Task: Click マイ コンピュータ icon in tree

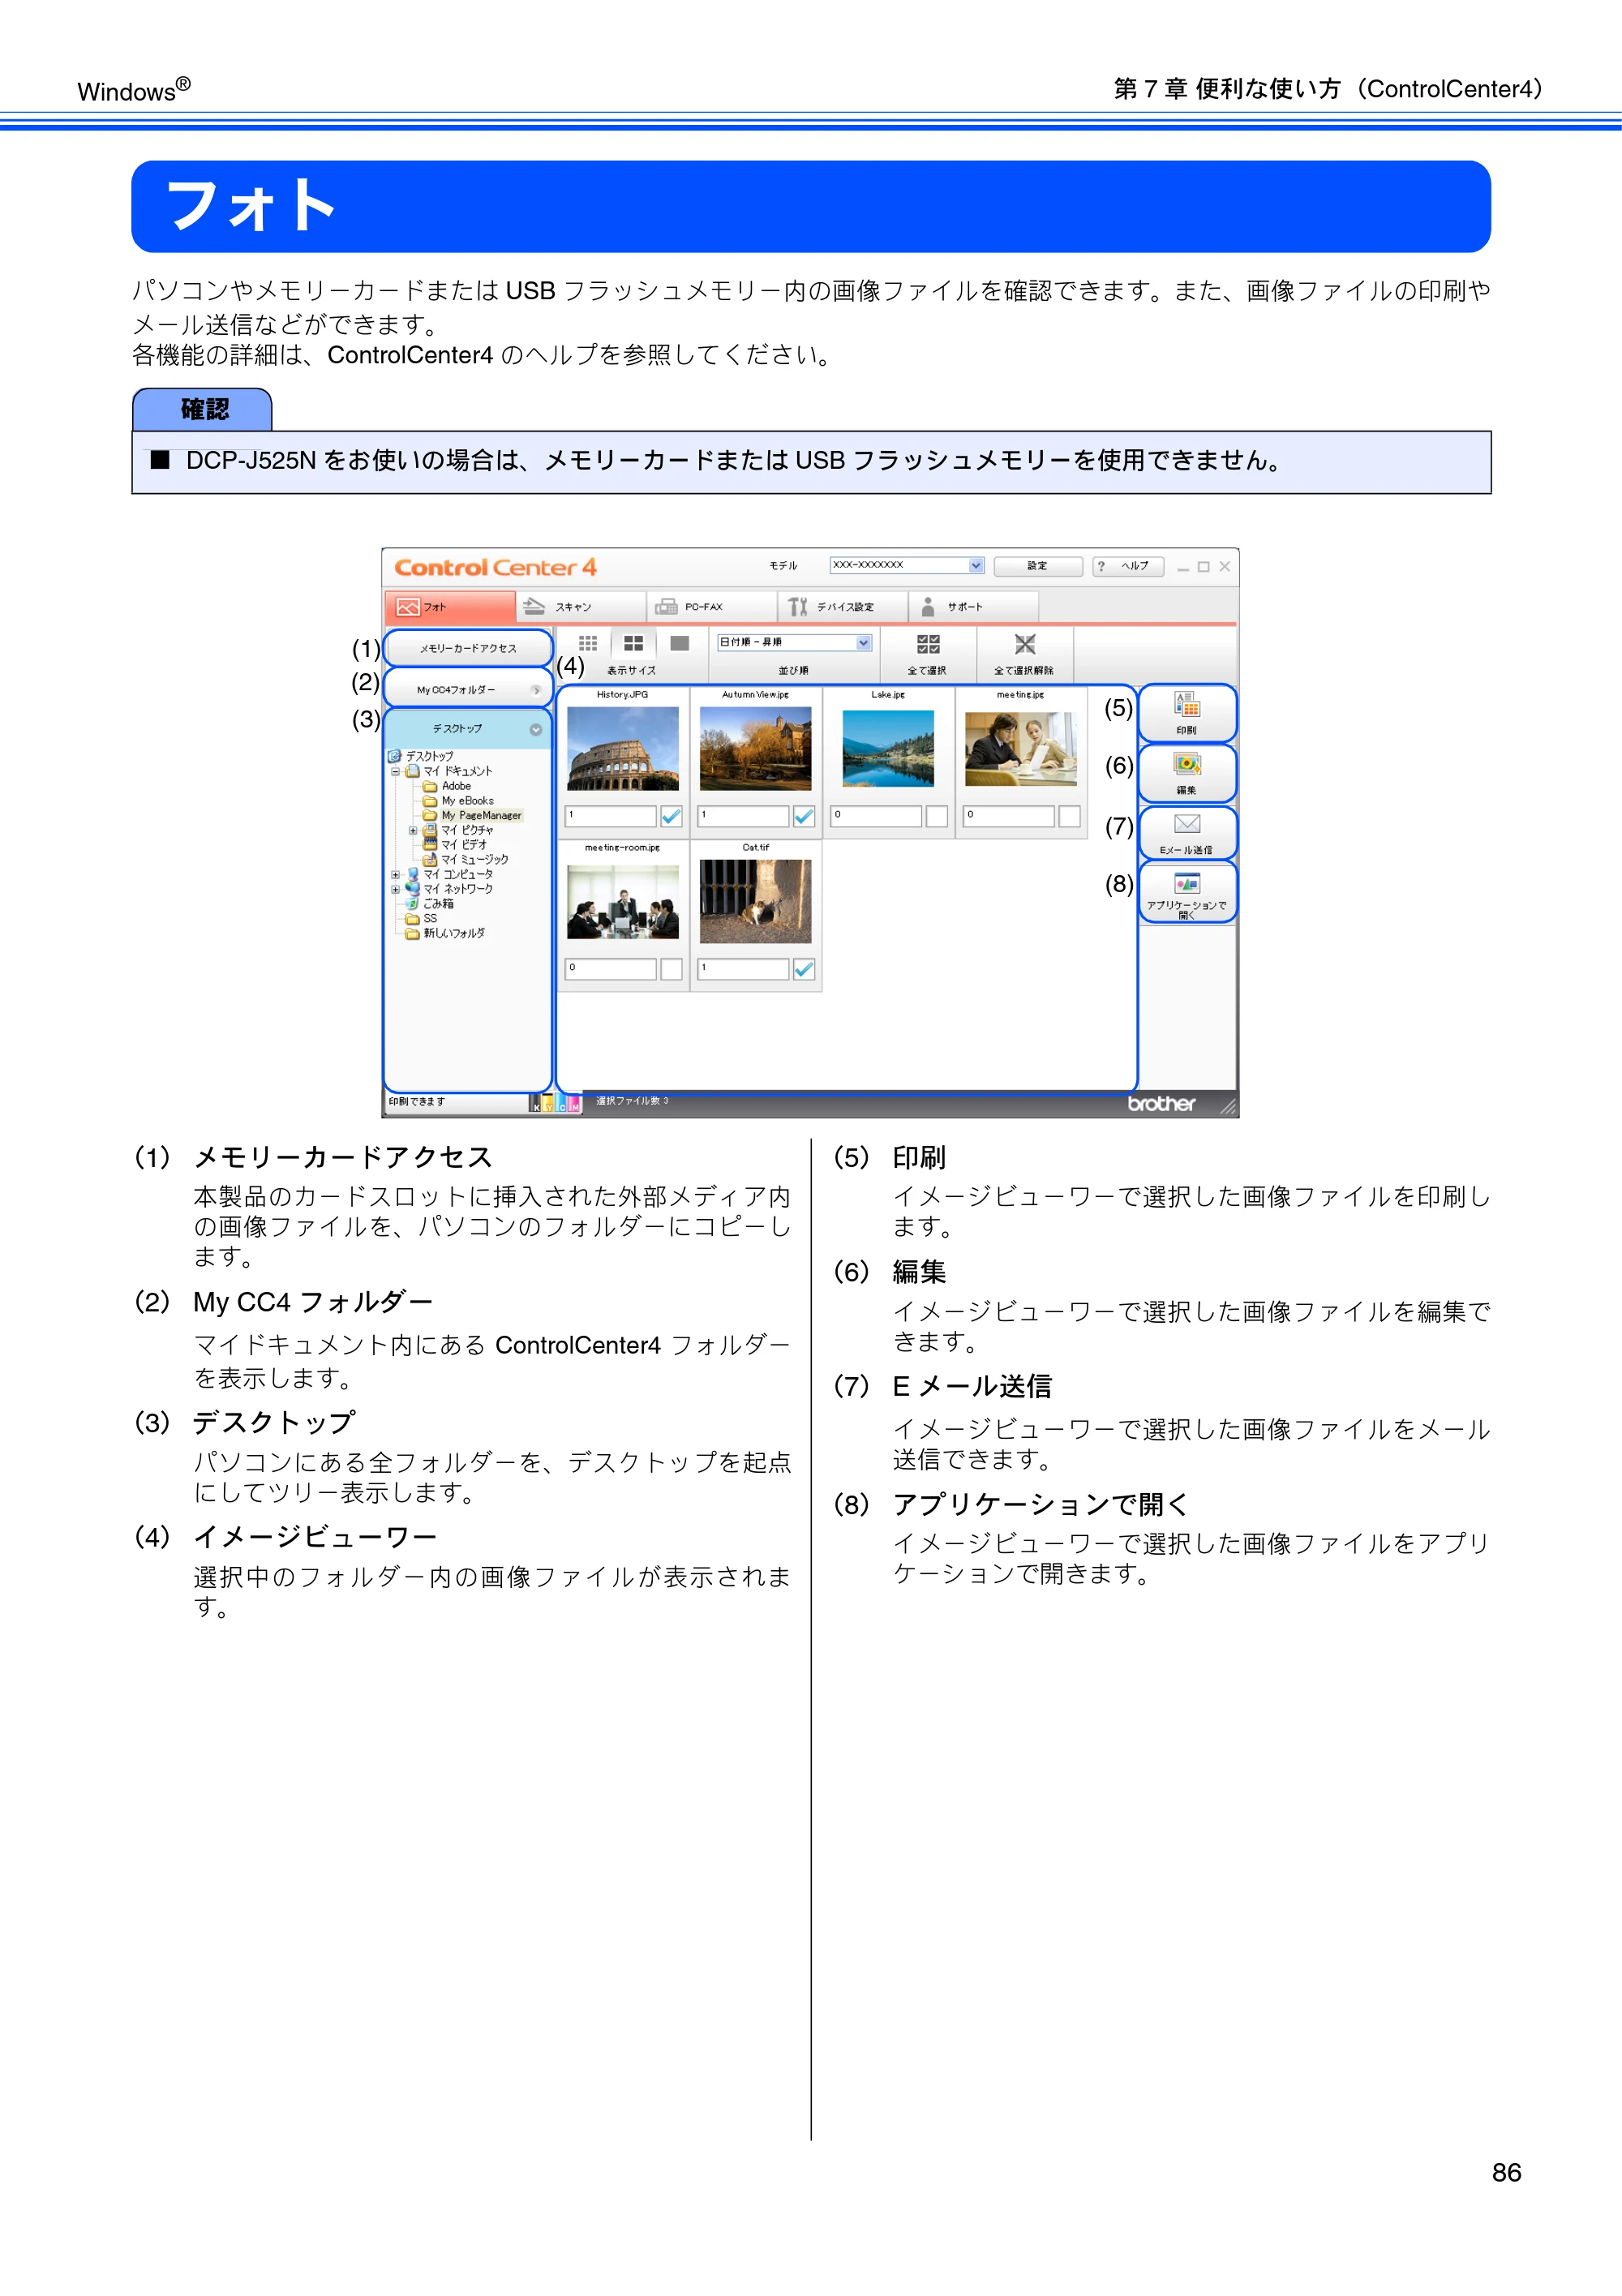Action: [412, 874]
